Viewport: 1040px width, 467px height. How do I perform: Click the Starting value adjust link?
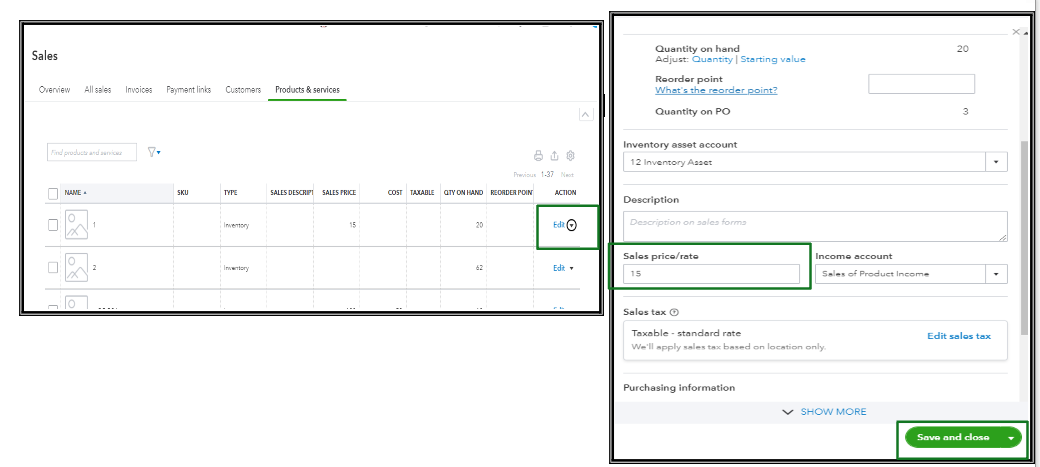[773, 59]
